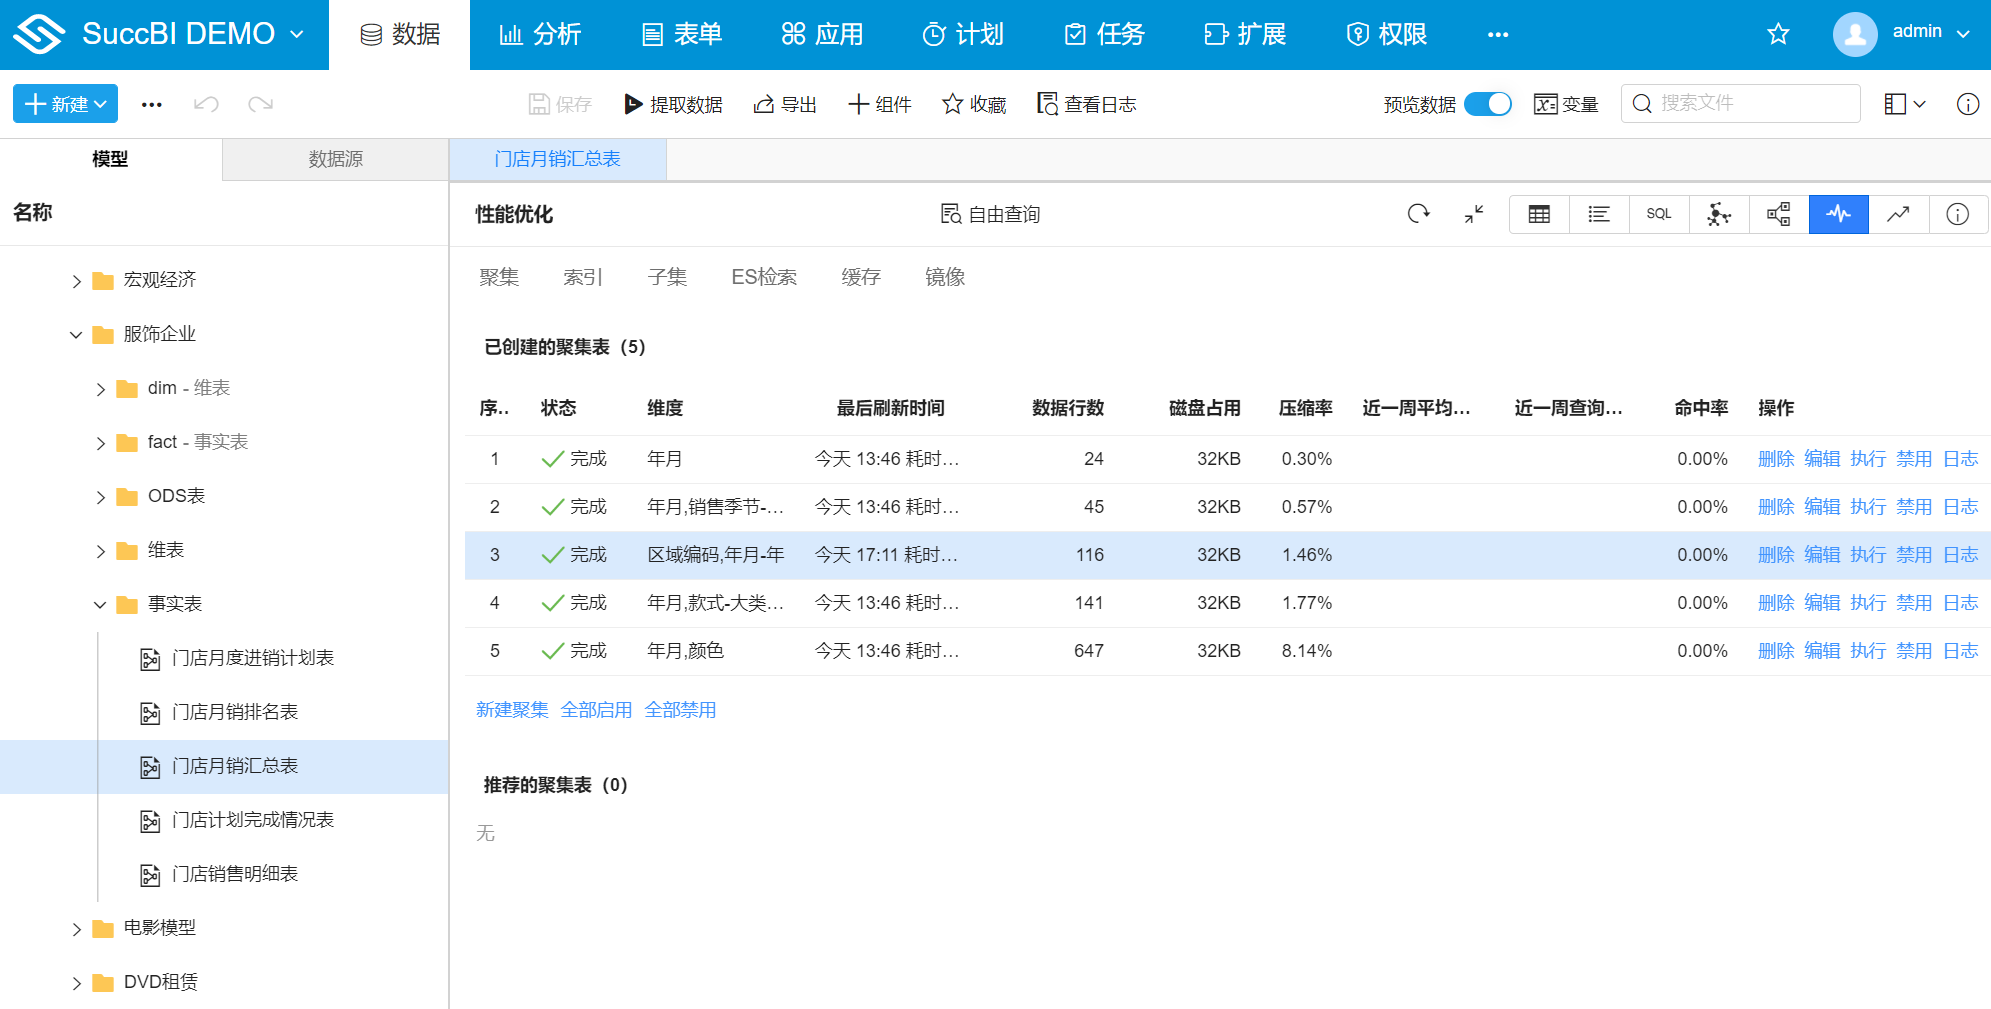Collapse the 服饰企业 folder

click(76, 334)
